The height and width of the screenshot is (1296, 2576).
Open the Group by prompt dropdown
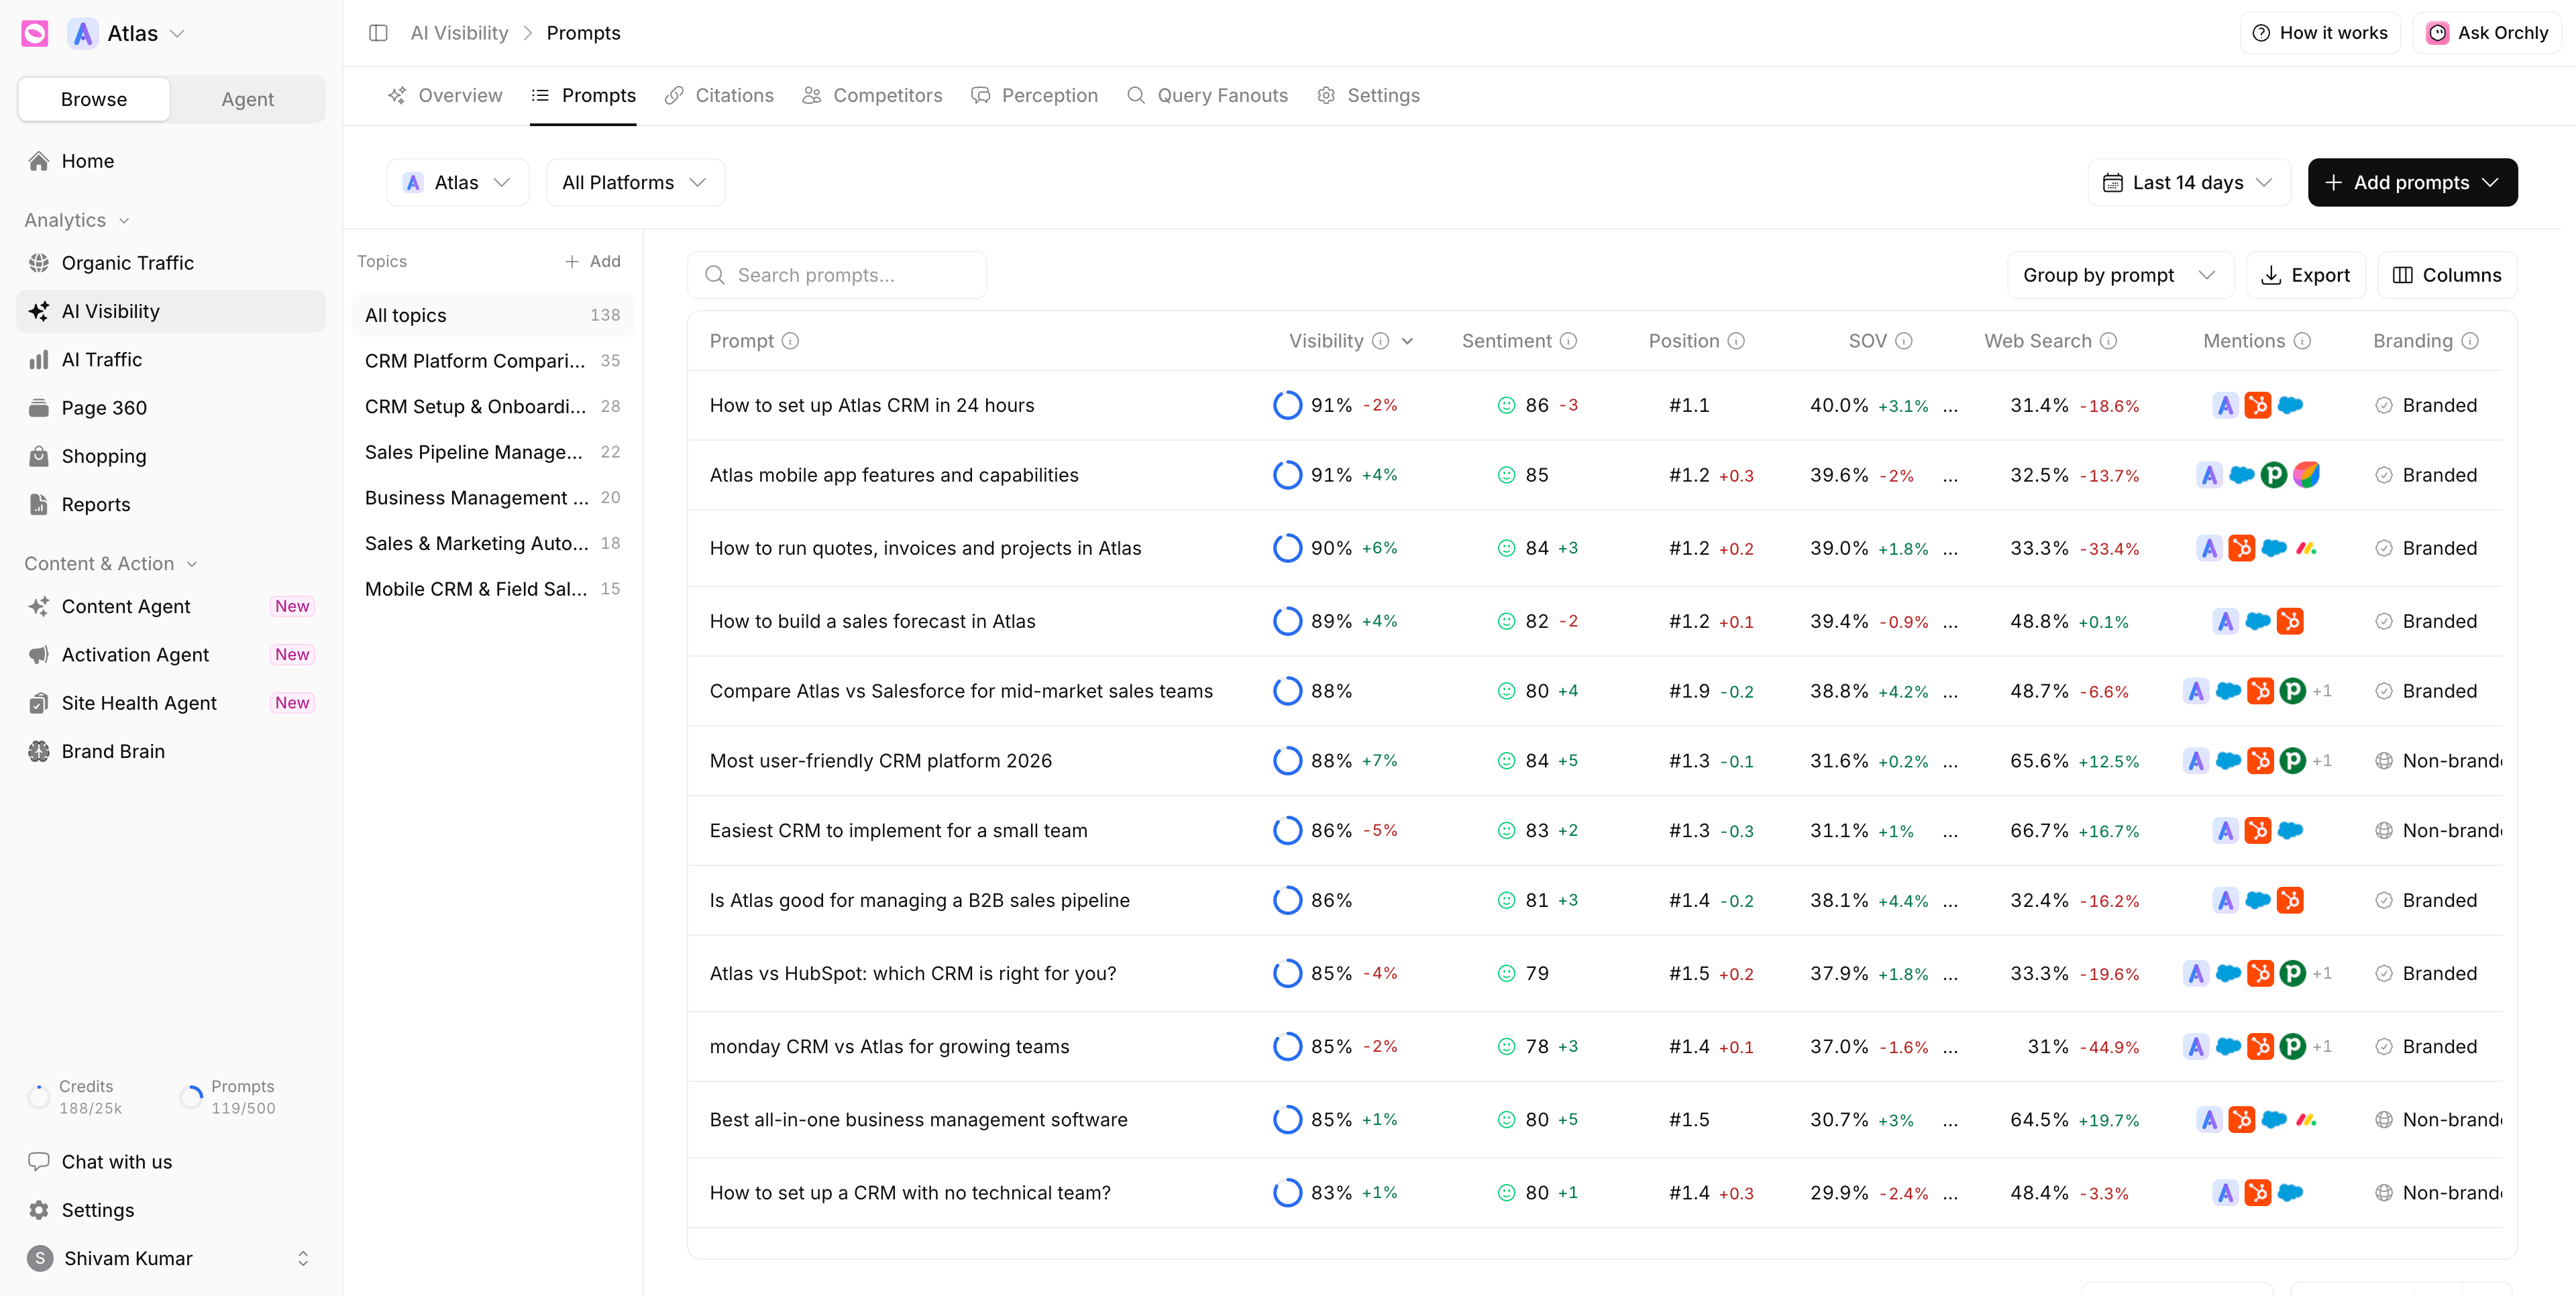2120,275
